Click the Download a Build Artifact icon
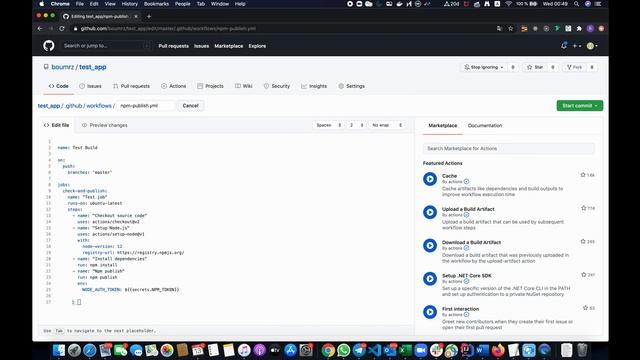640x360 pixels. 430,245
